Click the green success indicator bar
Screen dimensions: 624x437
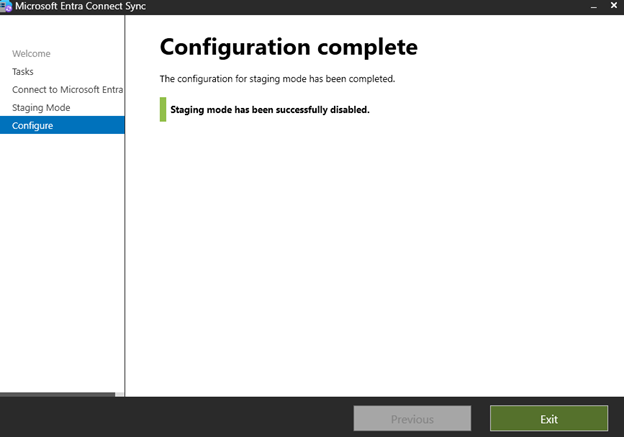click(x=163, y=109)
